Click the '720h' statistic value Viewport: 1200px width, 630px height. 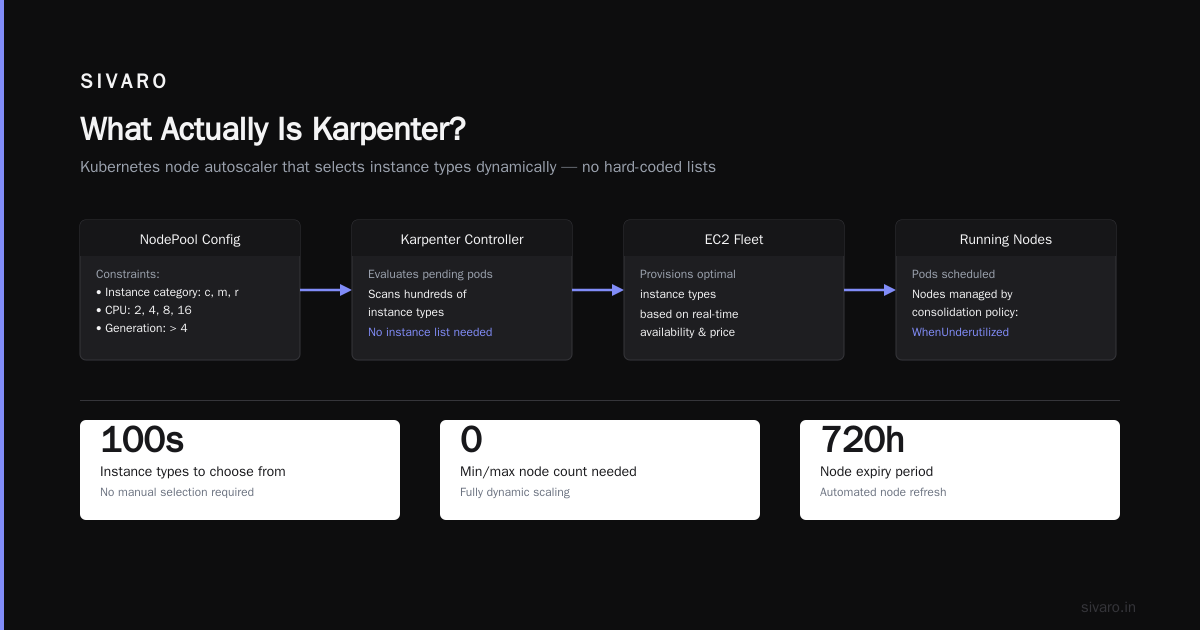(864, 439)
